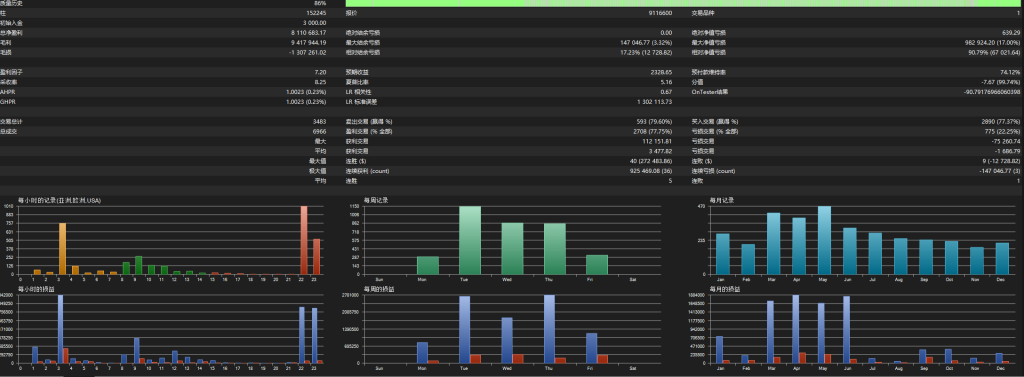Click the Apr blue profit bar in monthly P/L chart
Screen dimensions: 1024x377
pyautogui.click(x=795, y=329)
